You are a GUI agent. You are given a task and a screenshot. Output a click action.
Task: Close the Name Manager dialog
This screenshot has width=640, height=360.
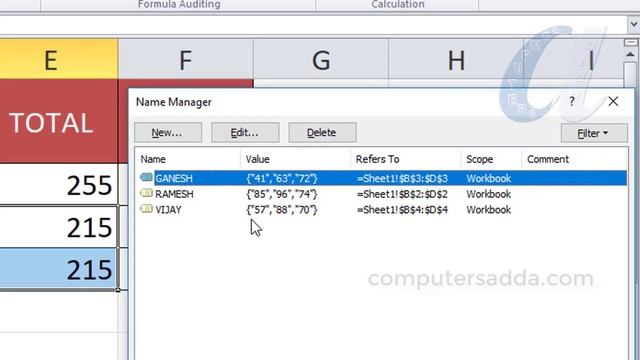(x=613, y=101)
